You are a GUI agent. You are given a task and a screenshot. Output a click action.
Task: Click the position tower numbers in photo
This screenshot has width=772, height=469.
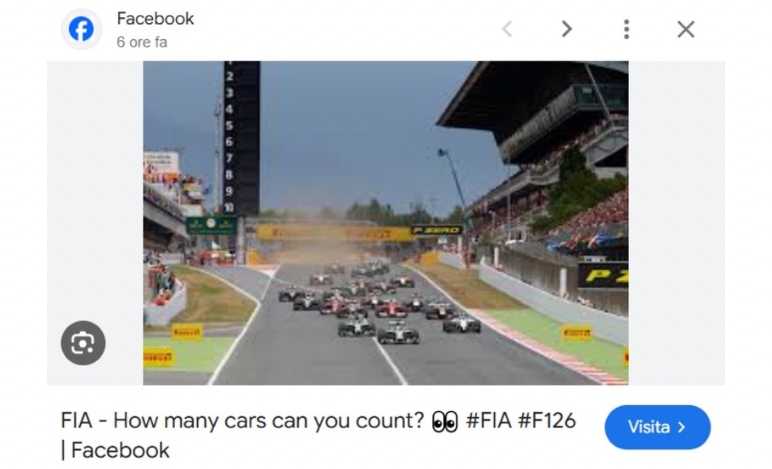[x=241, y=138]
